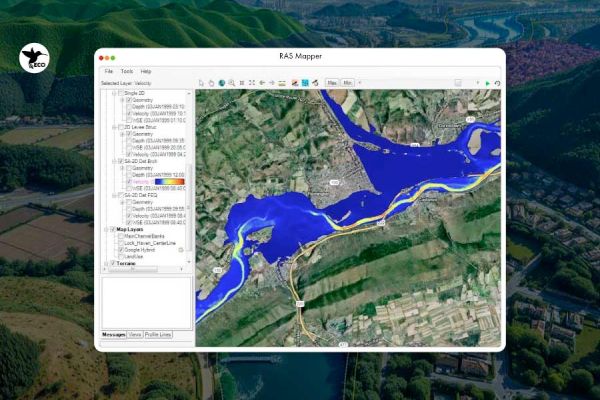Open the File menu
The image size is (600, 400).
[x=109, y=72]
